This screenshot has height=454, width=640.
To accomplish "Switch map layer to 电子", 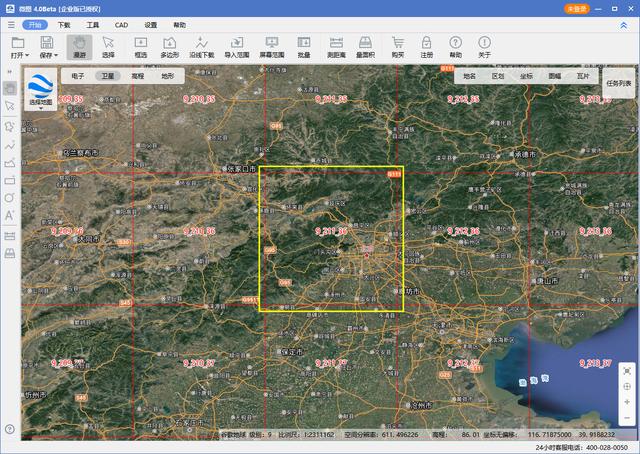I will (78, 76).
